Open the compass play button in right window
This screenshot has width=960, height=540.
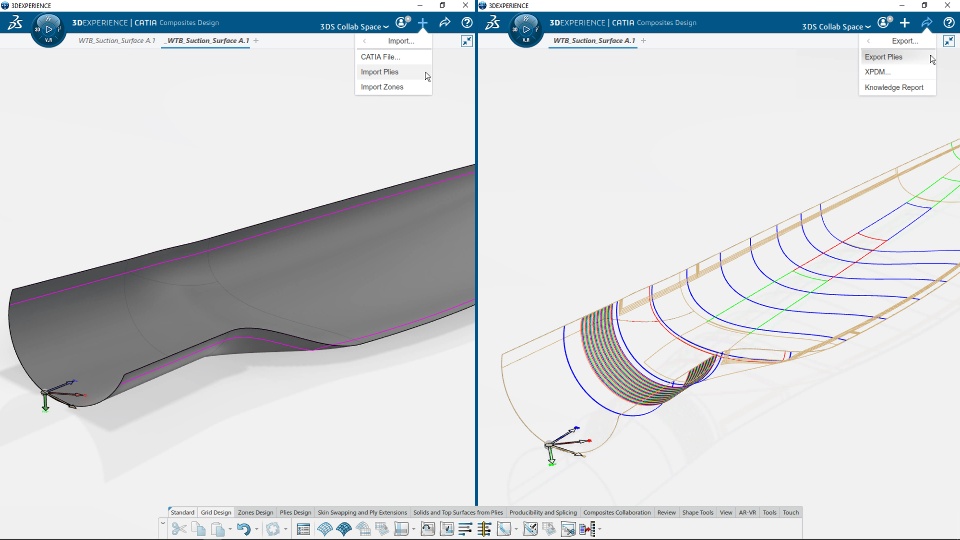(525, 29)
